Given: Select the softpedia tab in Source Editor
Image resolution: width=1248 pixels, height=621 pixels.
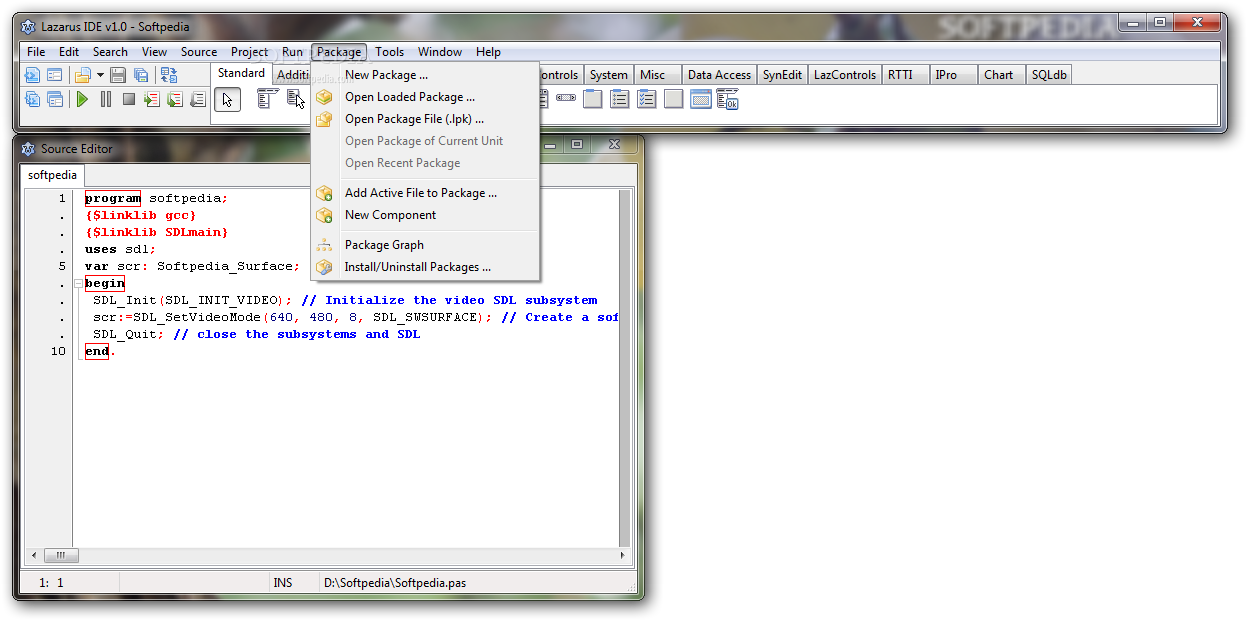Looking at the screenshot, I should pyautogui.click(x=52, y=175).
